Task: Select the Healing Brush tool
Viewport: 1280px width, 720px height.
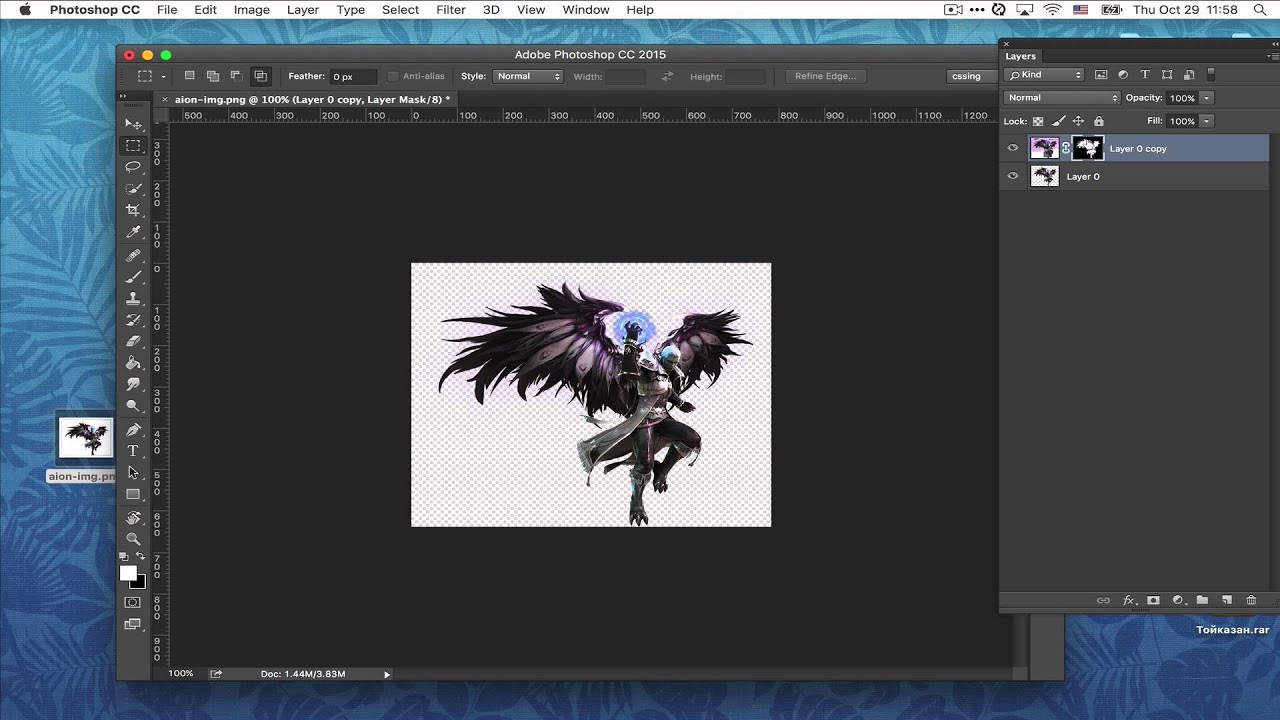Action: point(133,255)
